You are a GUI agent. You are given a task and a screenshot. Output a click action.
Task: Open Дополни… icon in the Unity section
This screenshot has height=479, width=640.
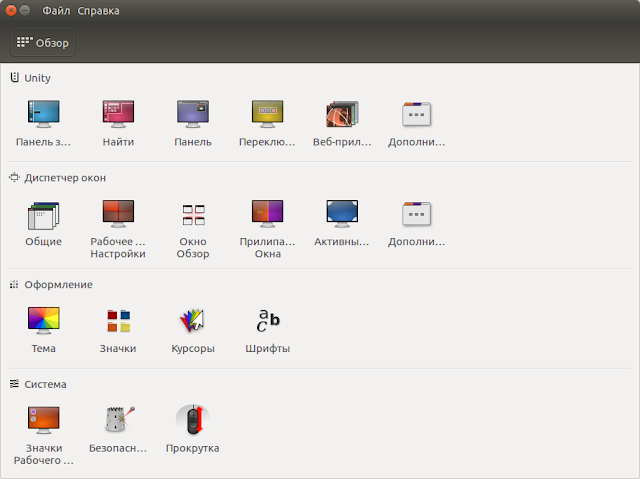416,114
